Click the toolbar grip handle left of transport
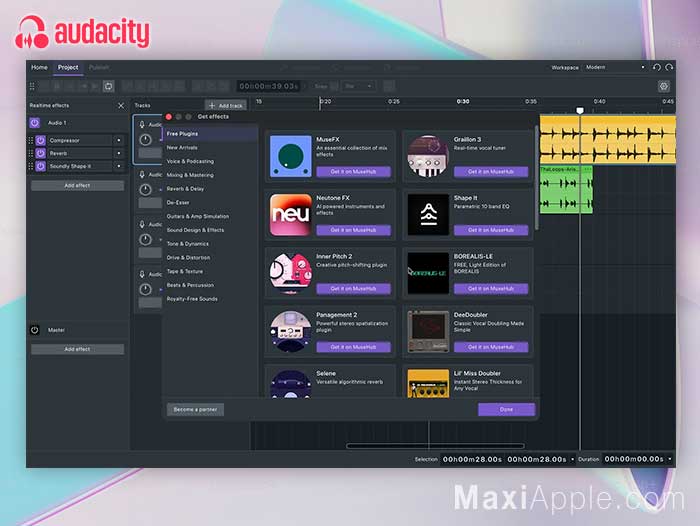This screenshot has width=700, height=526. pos(32,86)
